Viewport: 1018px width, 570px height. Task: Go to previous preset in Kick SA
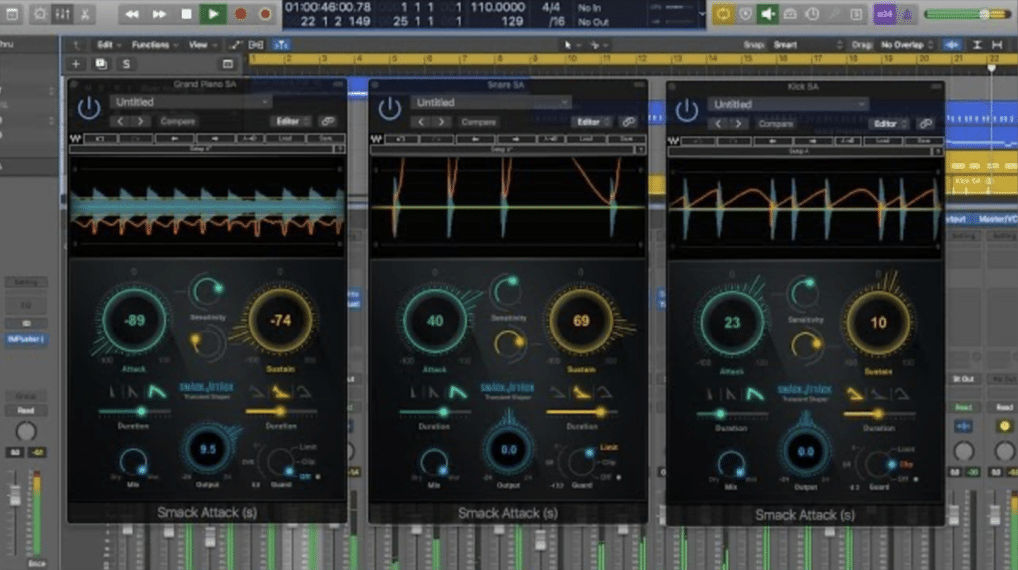point(718,124)
